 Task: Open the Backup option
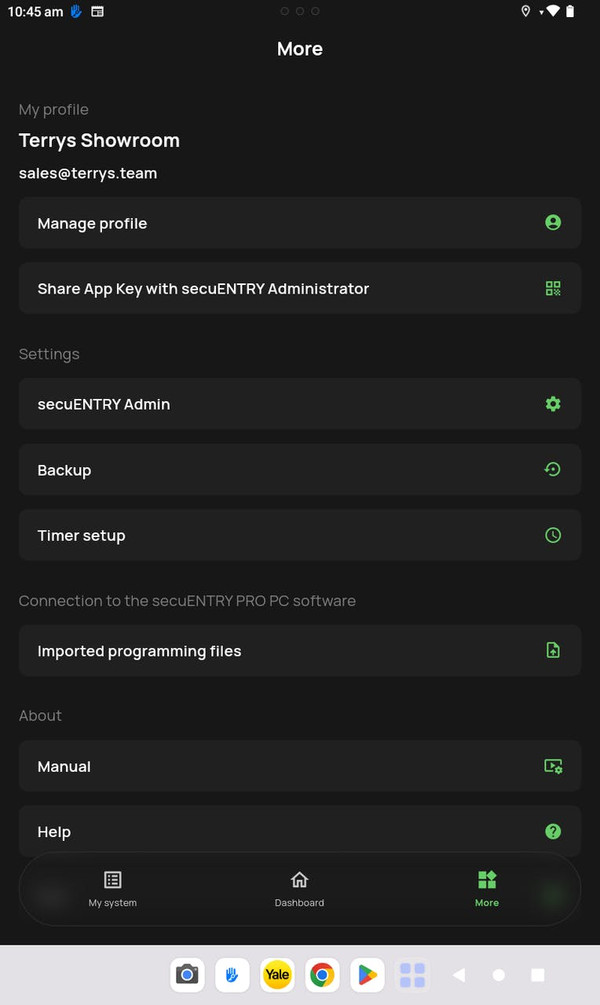pyautogui.click(x=299, y=470)
